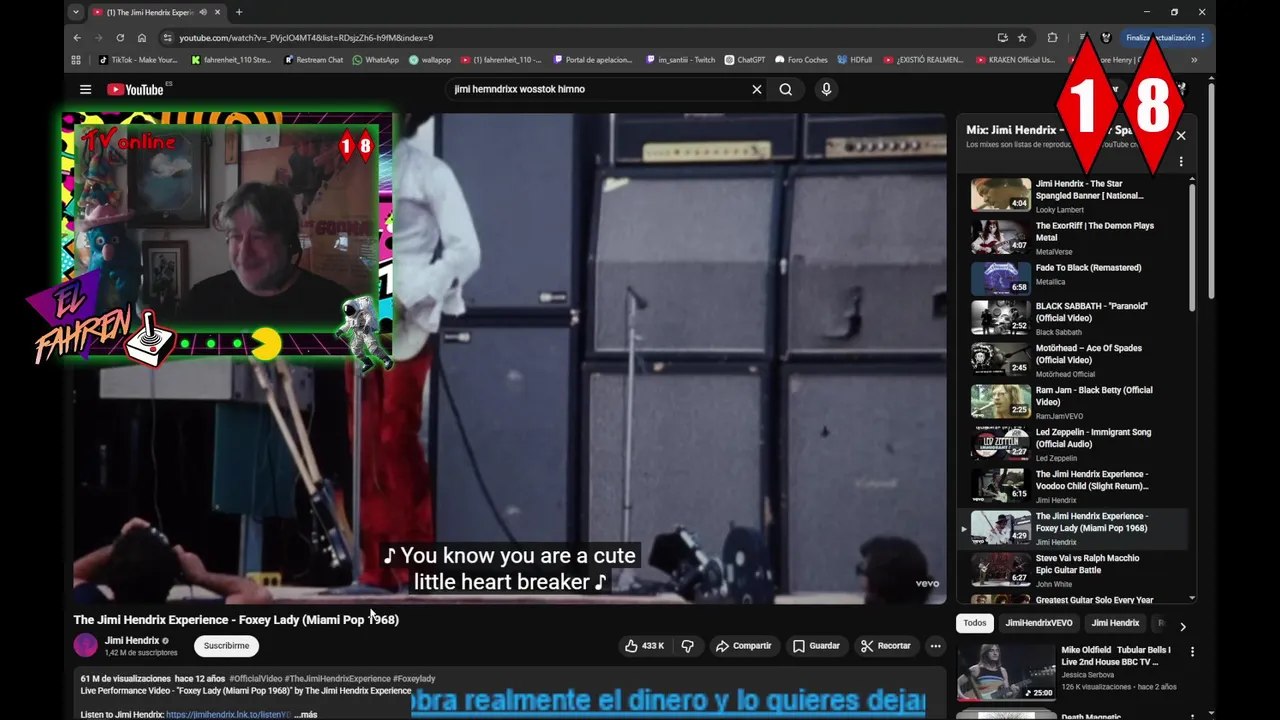The height and width of the screenshot is (720, 1280).
Task: Play Steve Vai vs Ralph Macchio battle
Action: click(x=1078, y=570)
